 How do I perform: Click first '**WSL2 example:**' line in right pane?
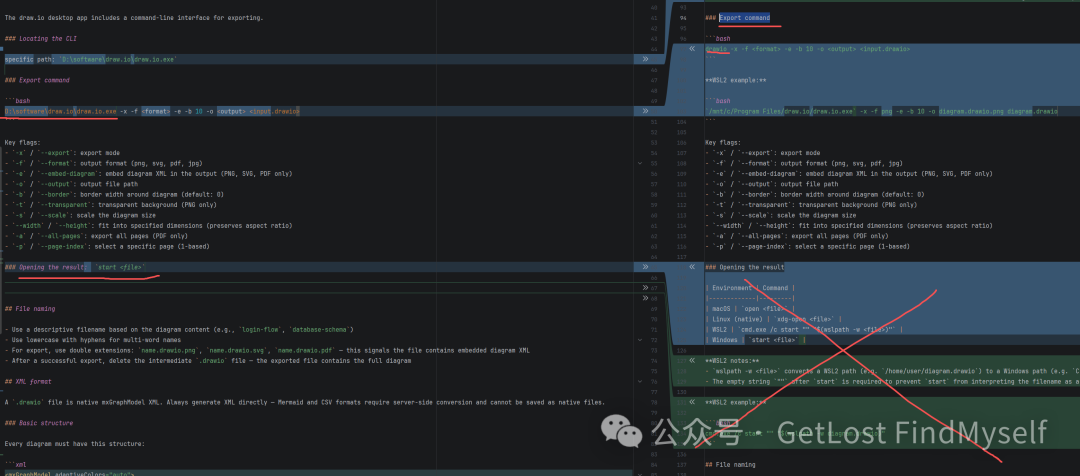pyautogui.click(x=736, y=80)
